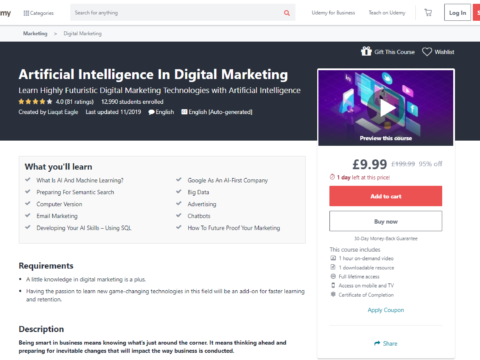Click the Categories grid icon
Image resolution: width=480 pixels, height=360 pixels.
(26, 13)
